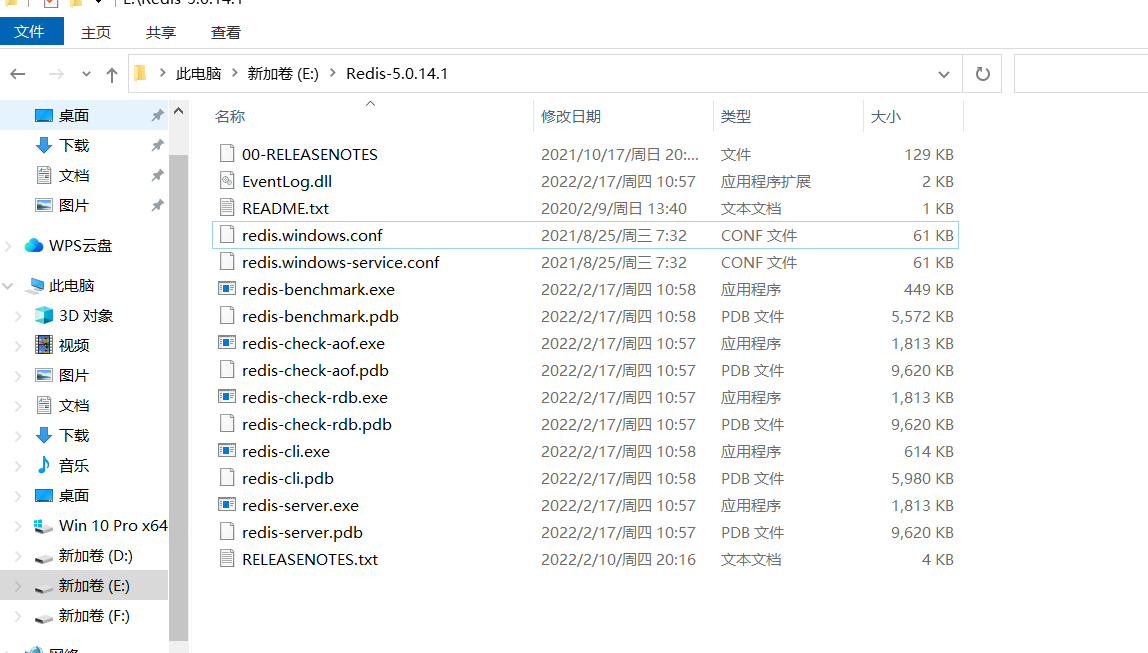The height and width of the screenshot is (653, 1148).
Task: Select the redis-check-aof.pdb file icon
Action: [x=227, y=370]
